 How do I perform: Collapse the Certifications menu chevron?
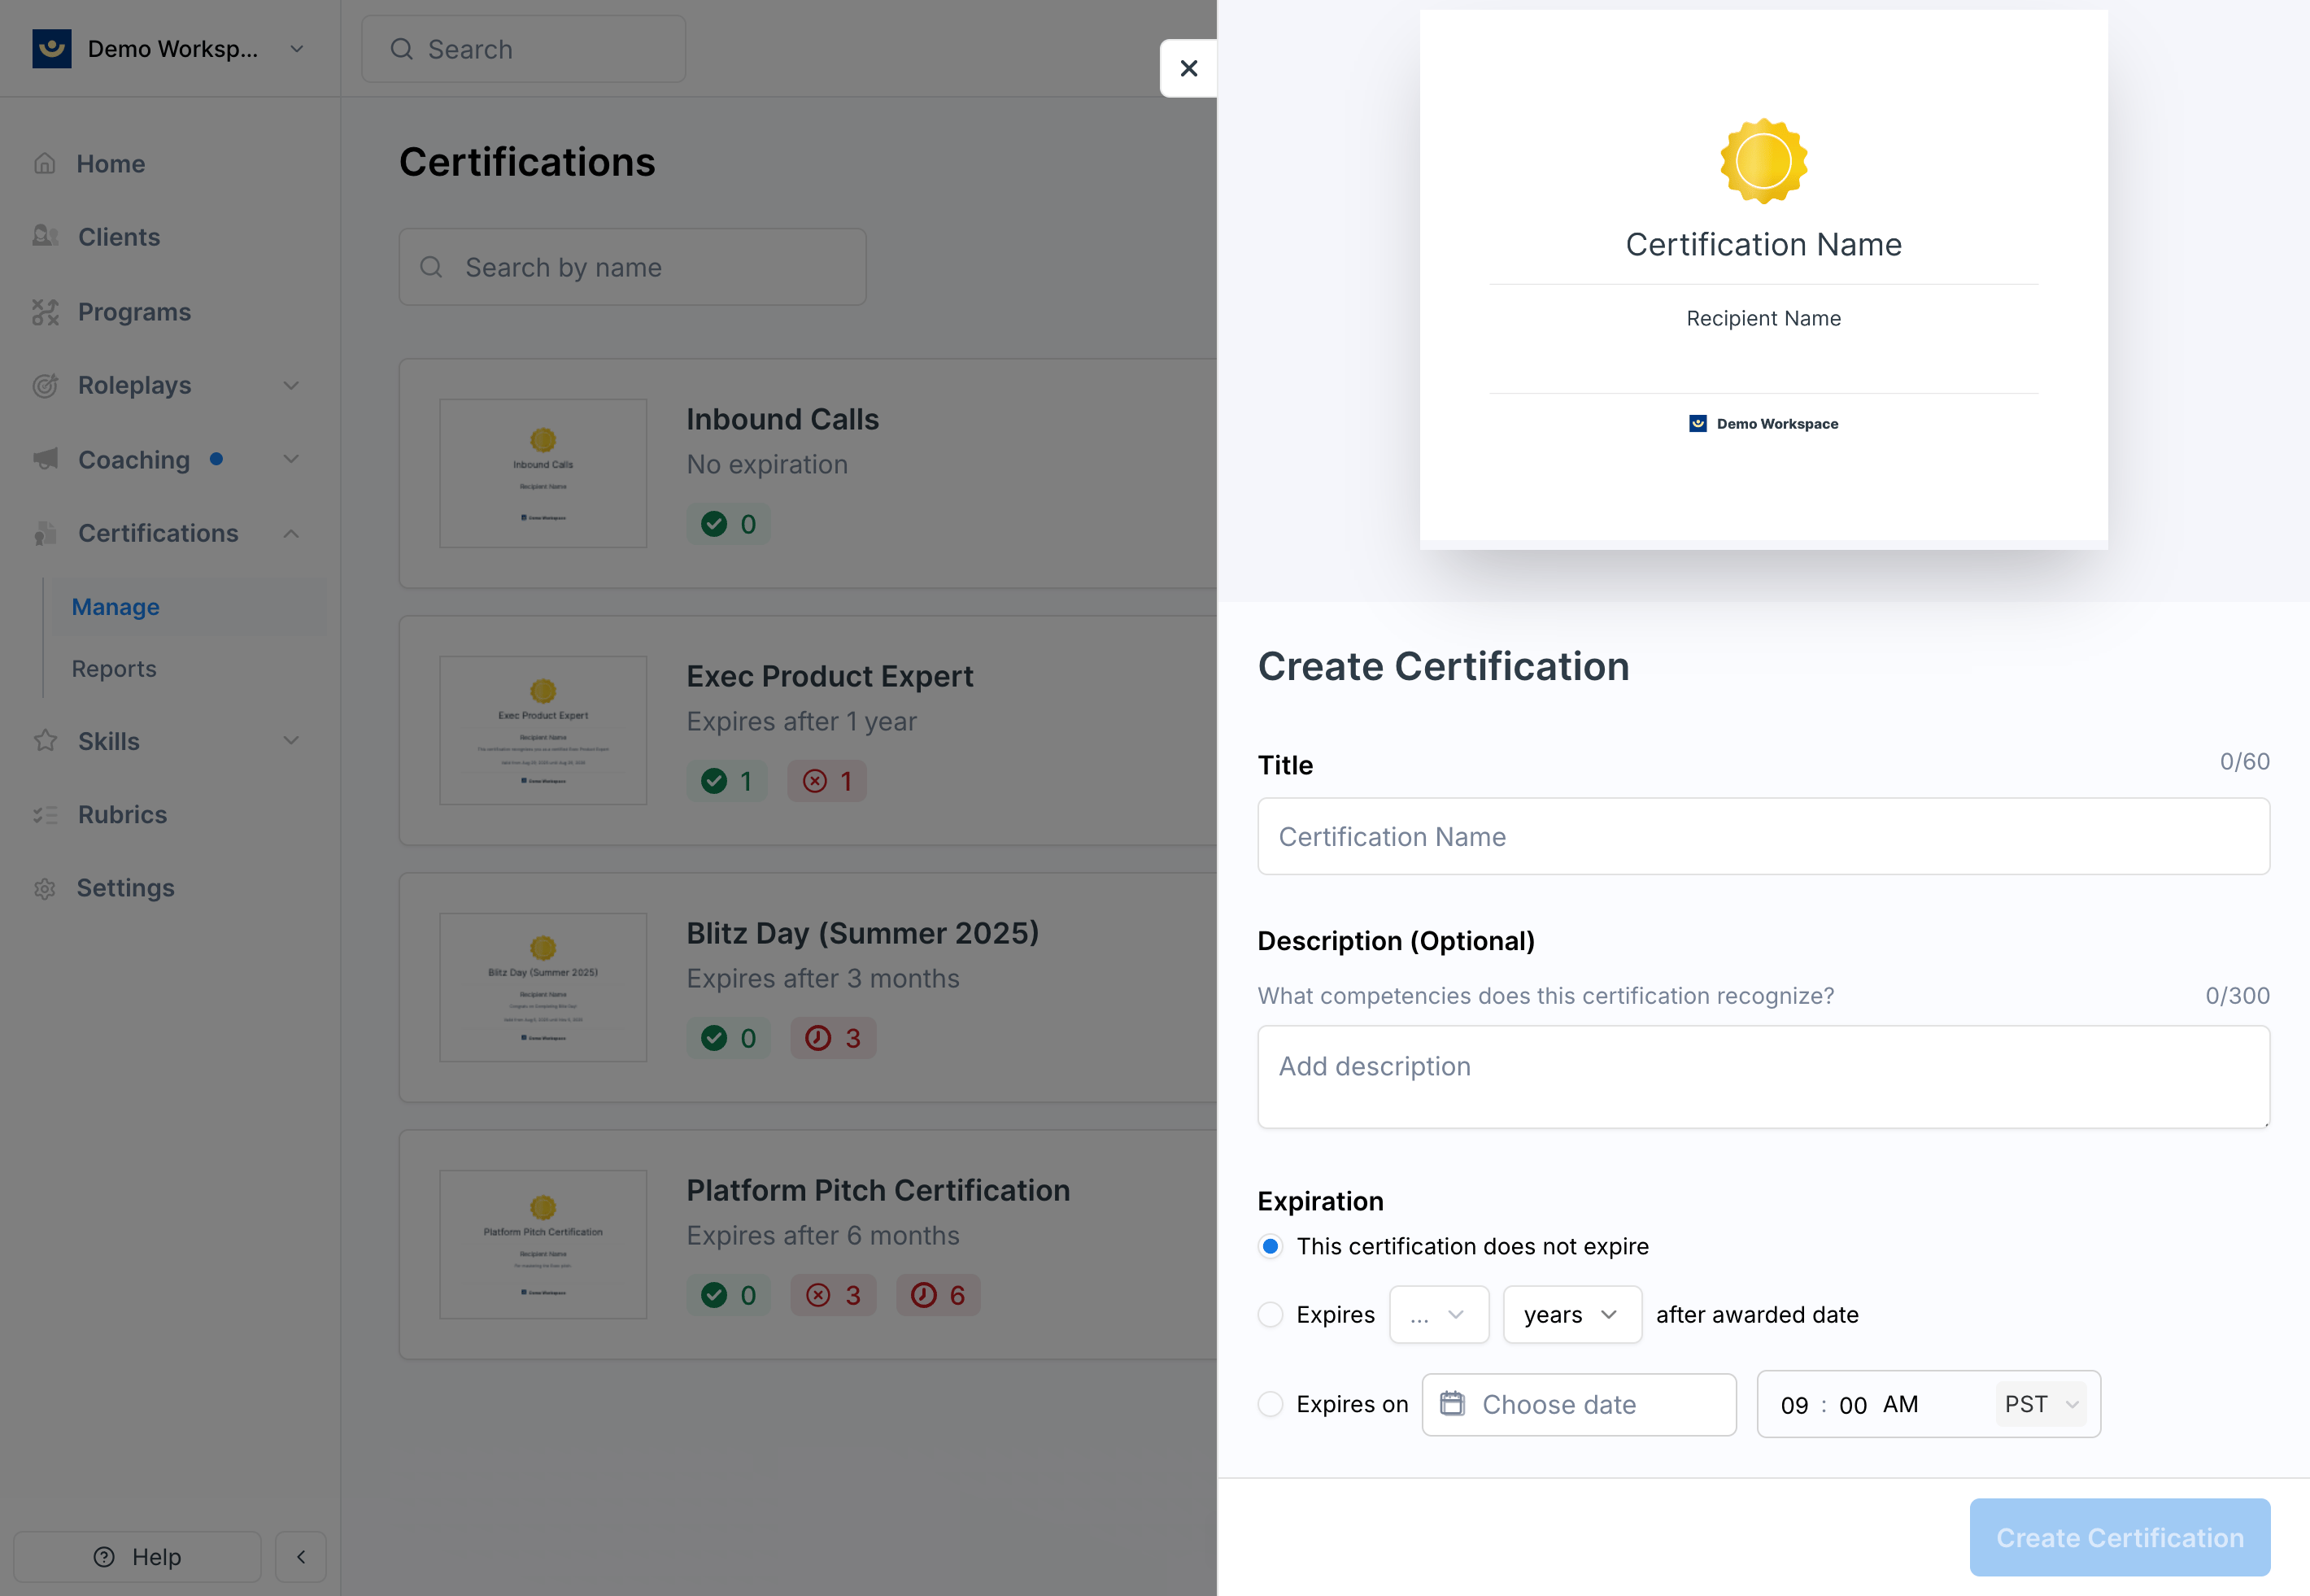[291, 533]
